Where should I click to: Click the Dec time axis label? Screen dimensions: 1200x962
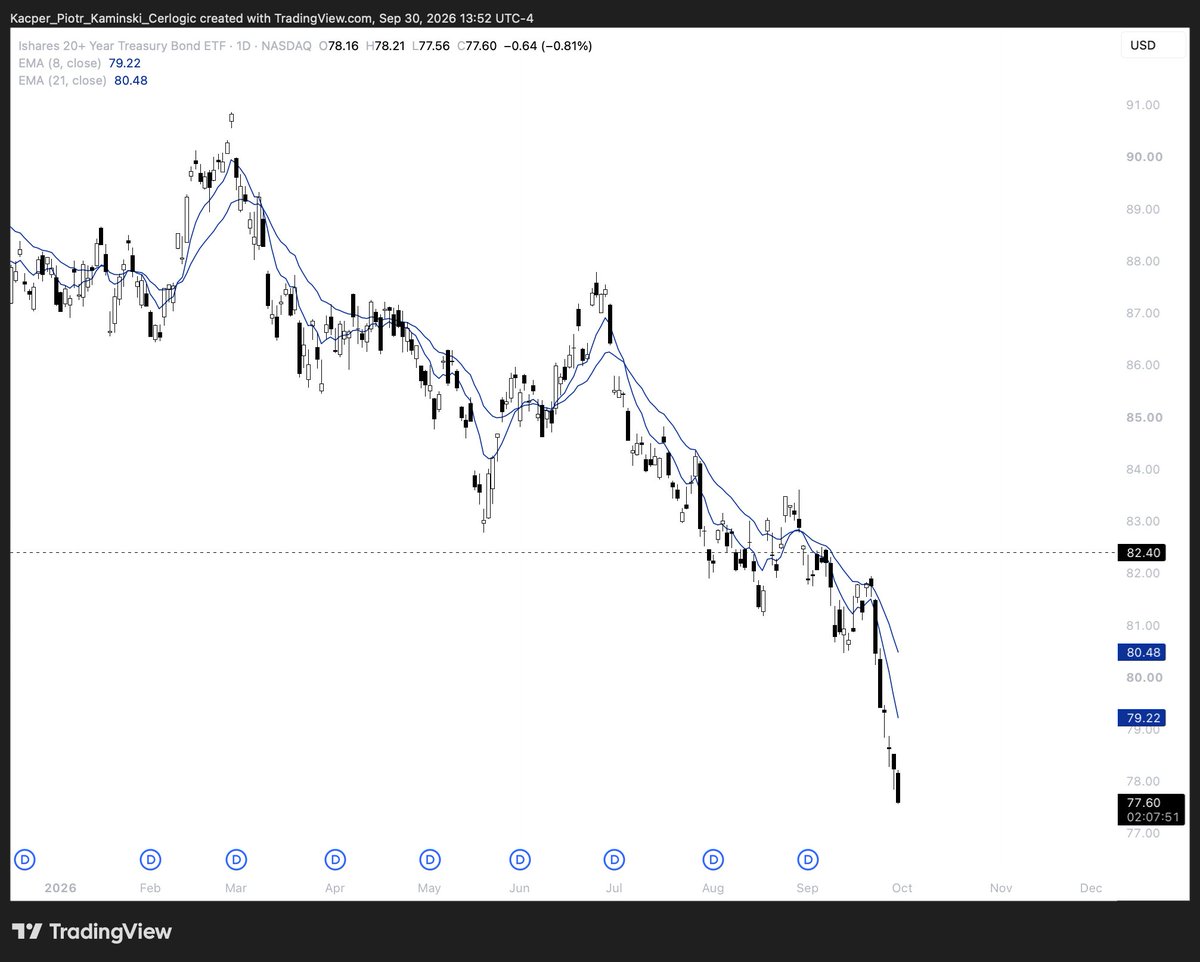(1091, 888)
